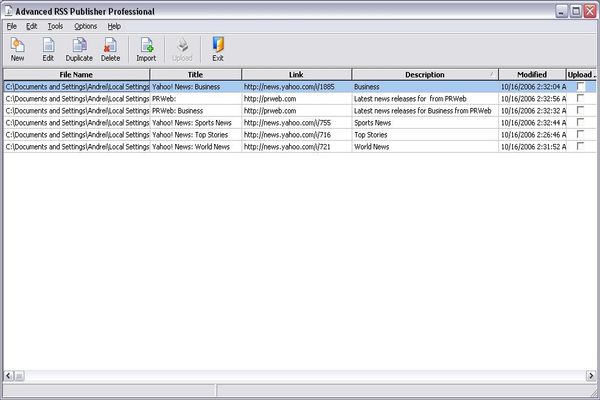This screenshot has height=400, width=600.
Task: Open the File menu
Action: coord(11,26)
